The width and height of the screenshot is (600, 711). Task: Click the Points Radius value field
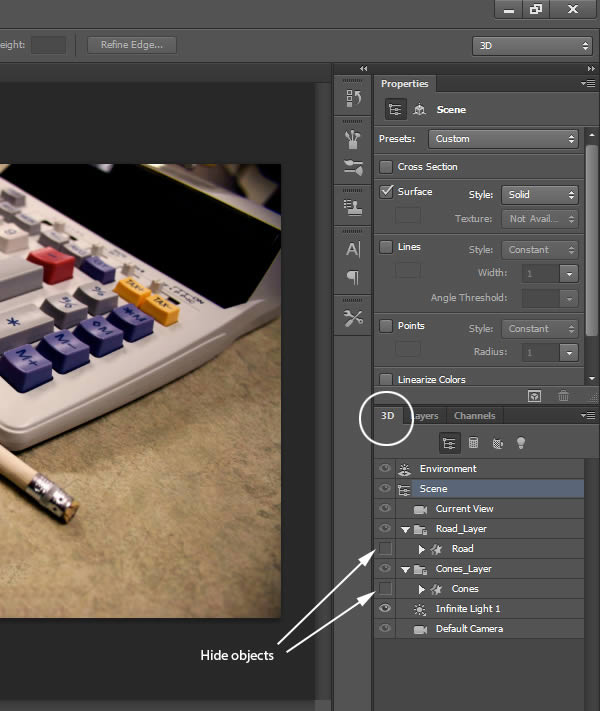[541, 353]
